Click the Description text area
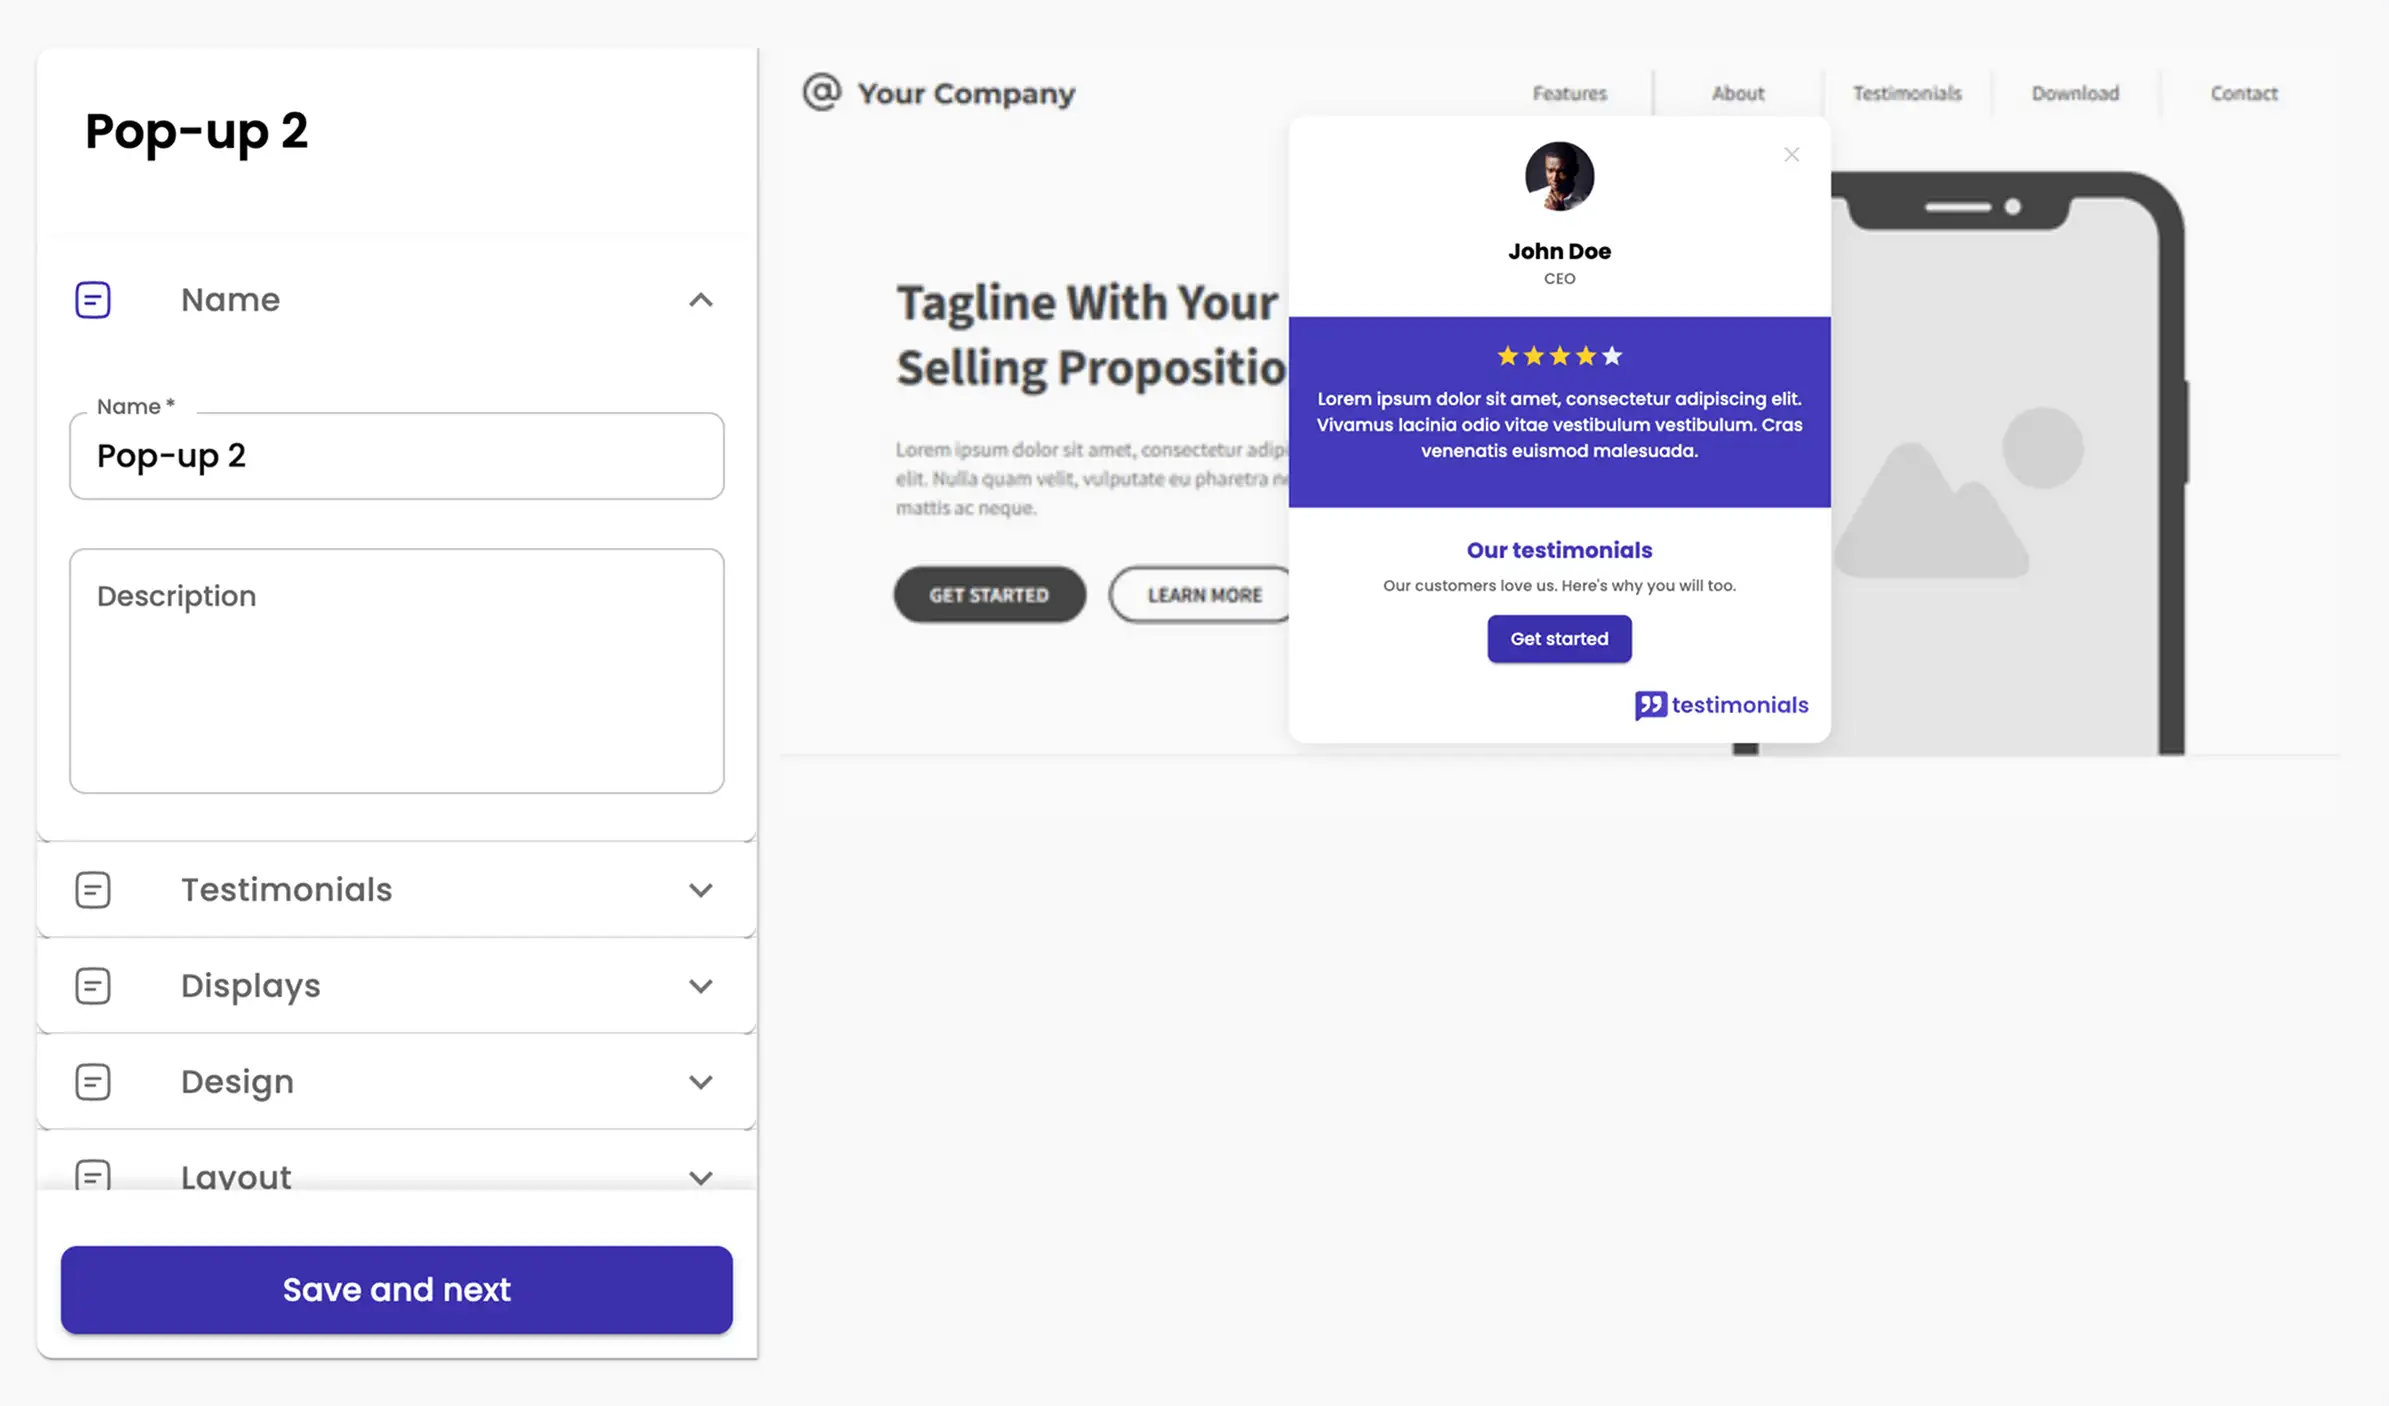The image size is (2389, 1406). 396,670
